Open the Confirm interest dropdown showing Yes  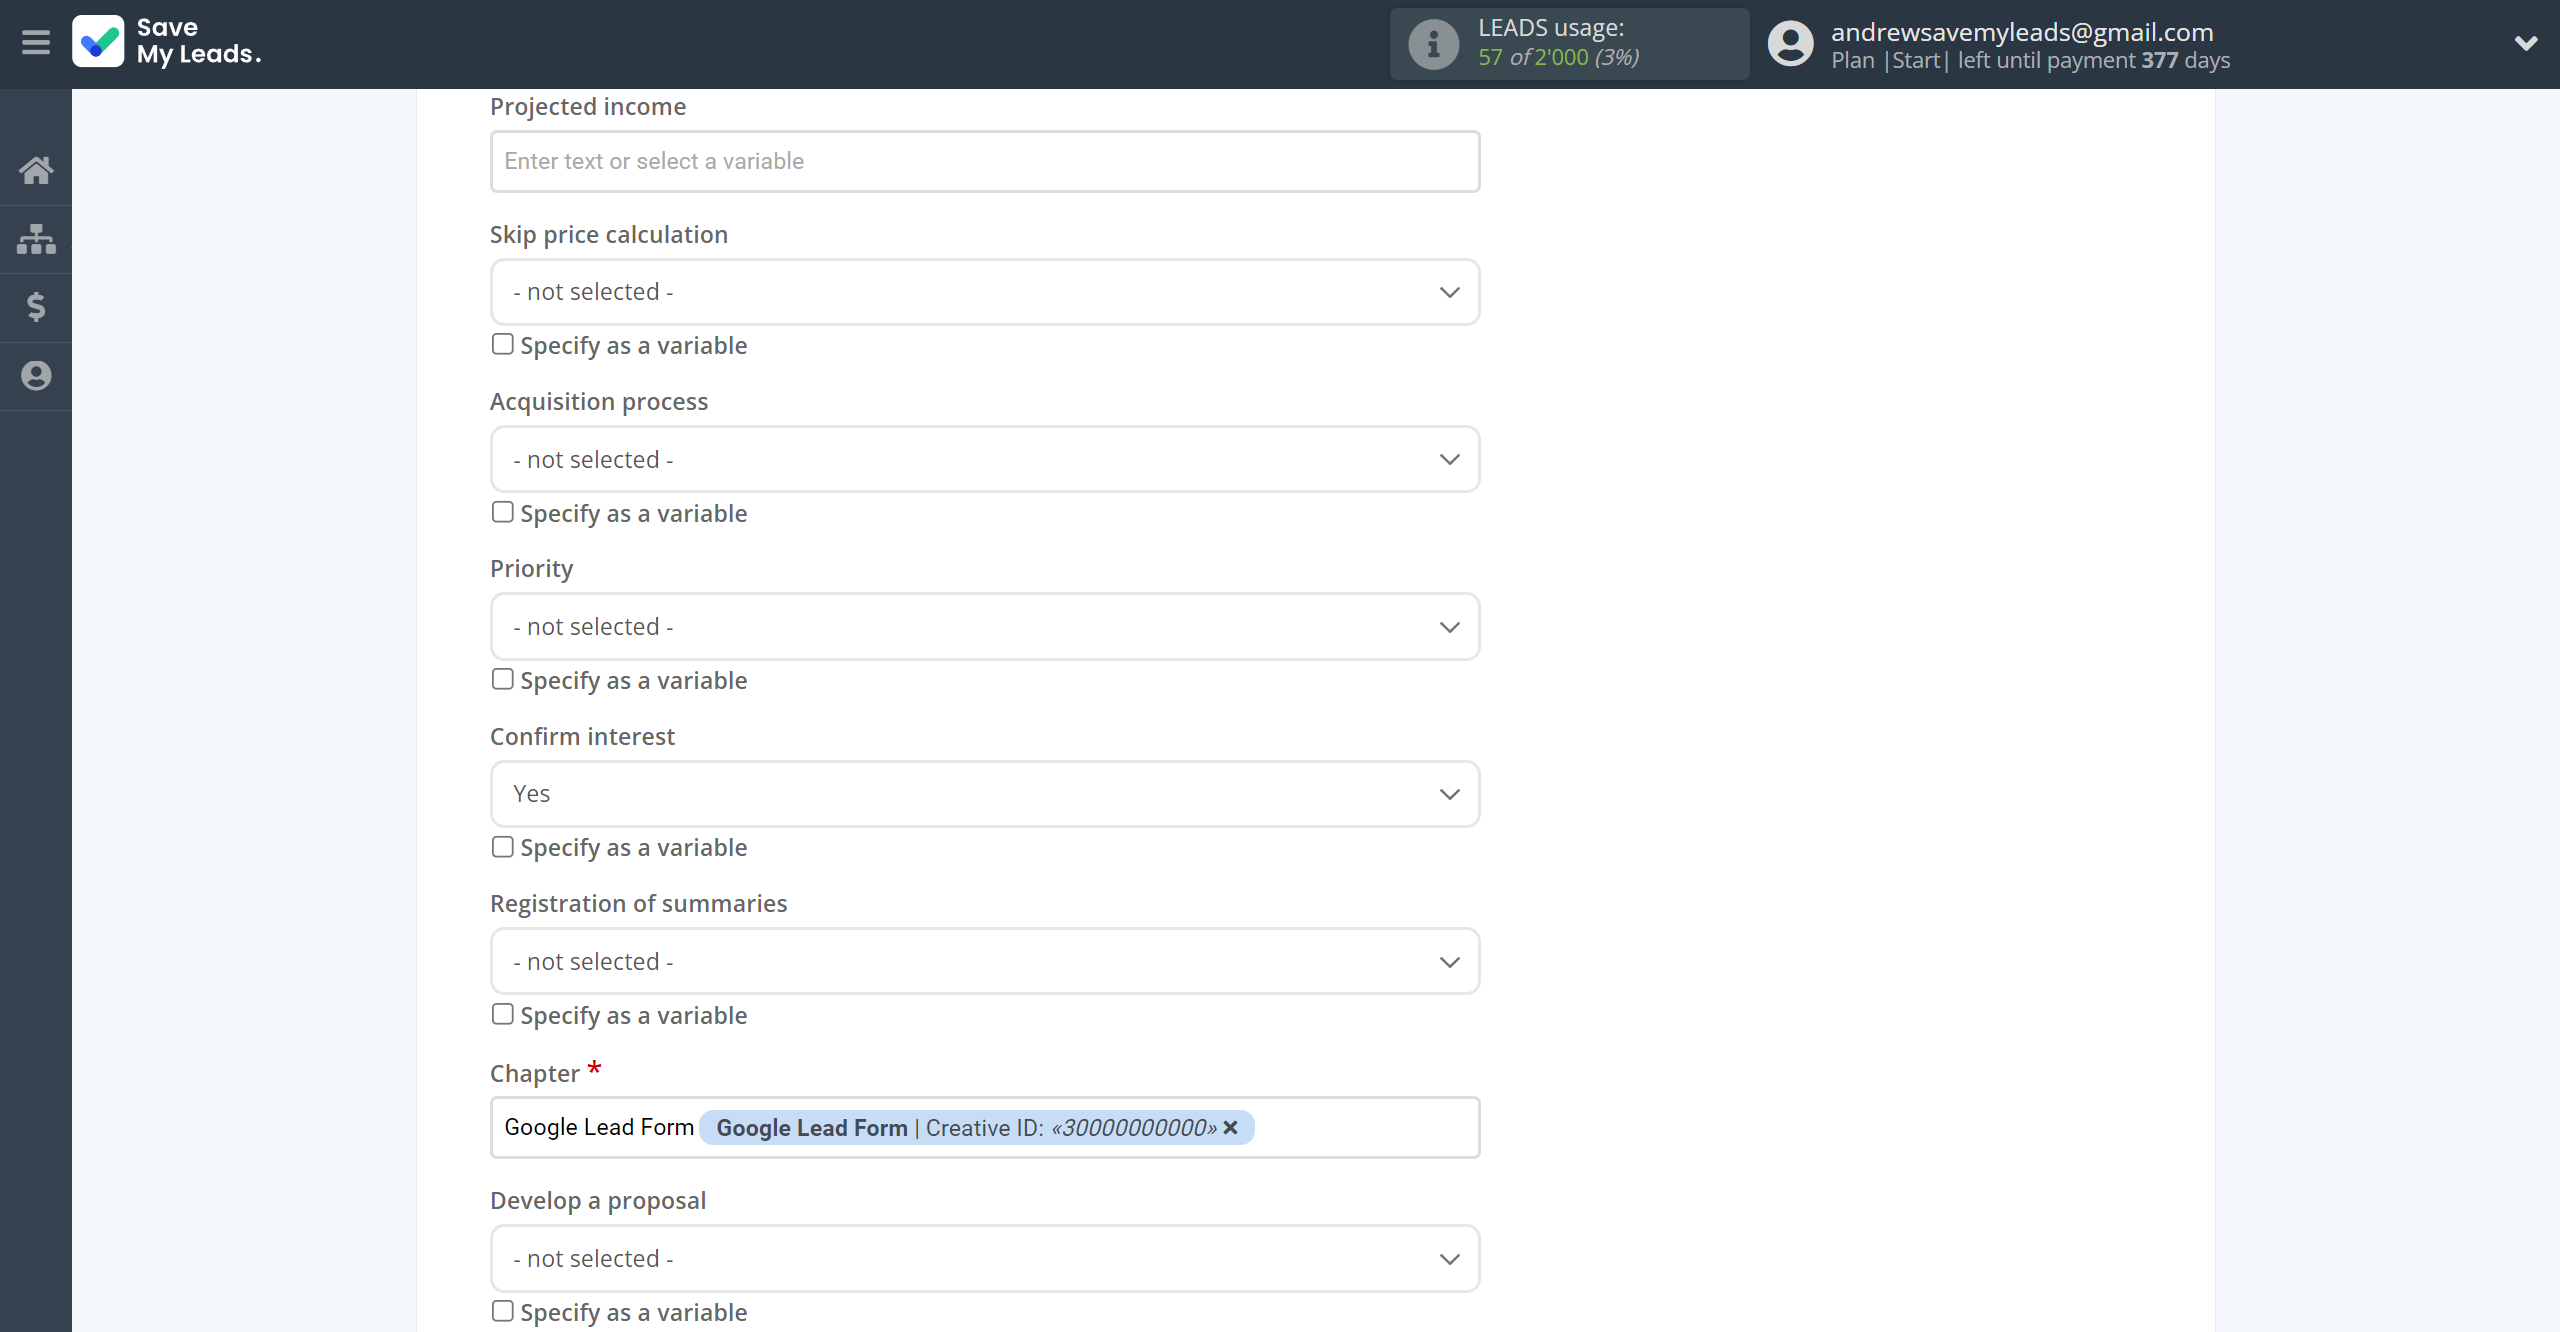coord(985,794)
